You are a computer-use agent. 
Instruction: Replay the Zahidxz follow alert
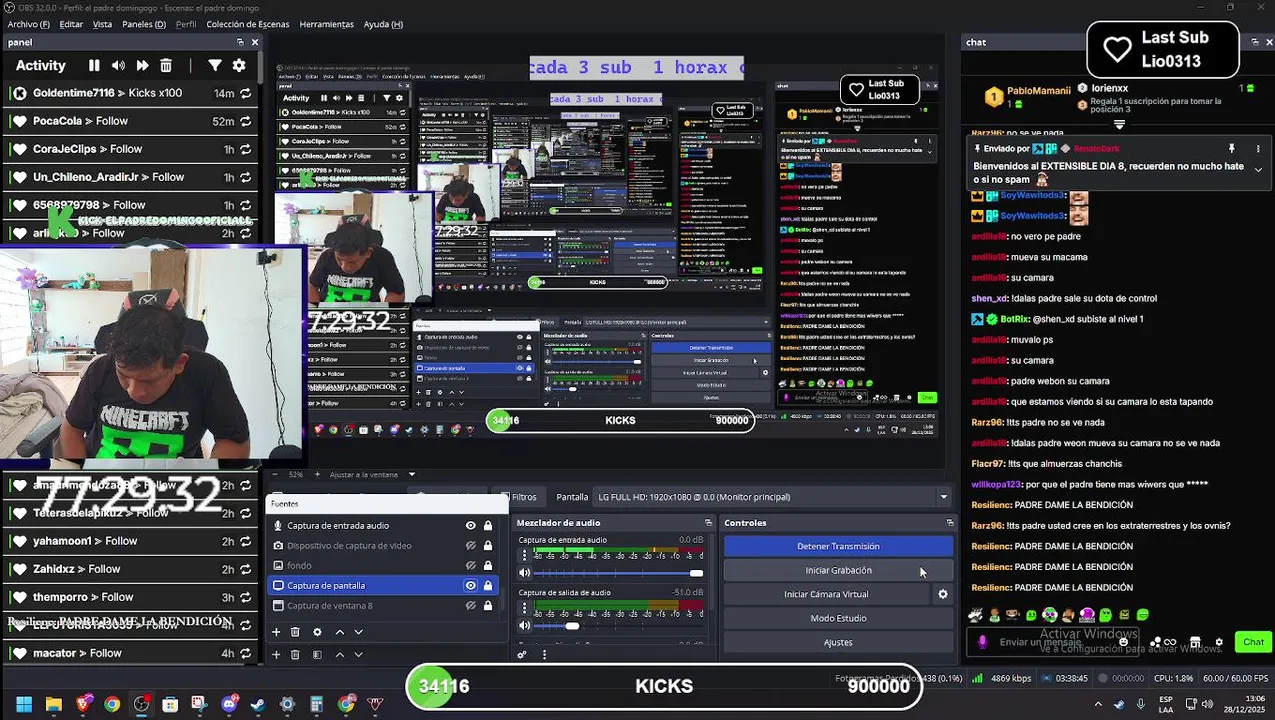(x=245, y=569)
